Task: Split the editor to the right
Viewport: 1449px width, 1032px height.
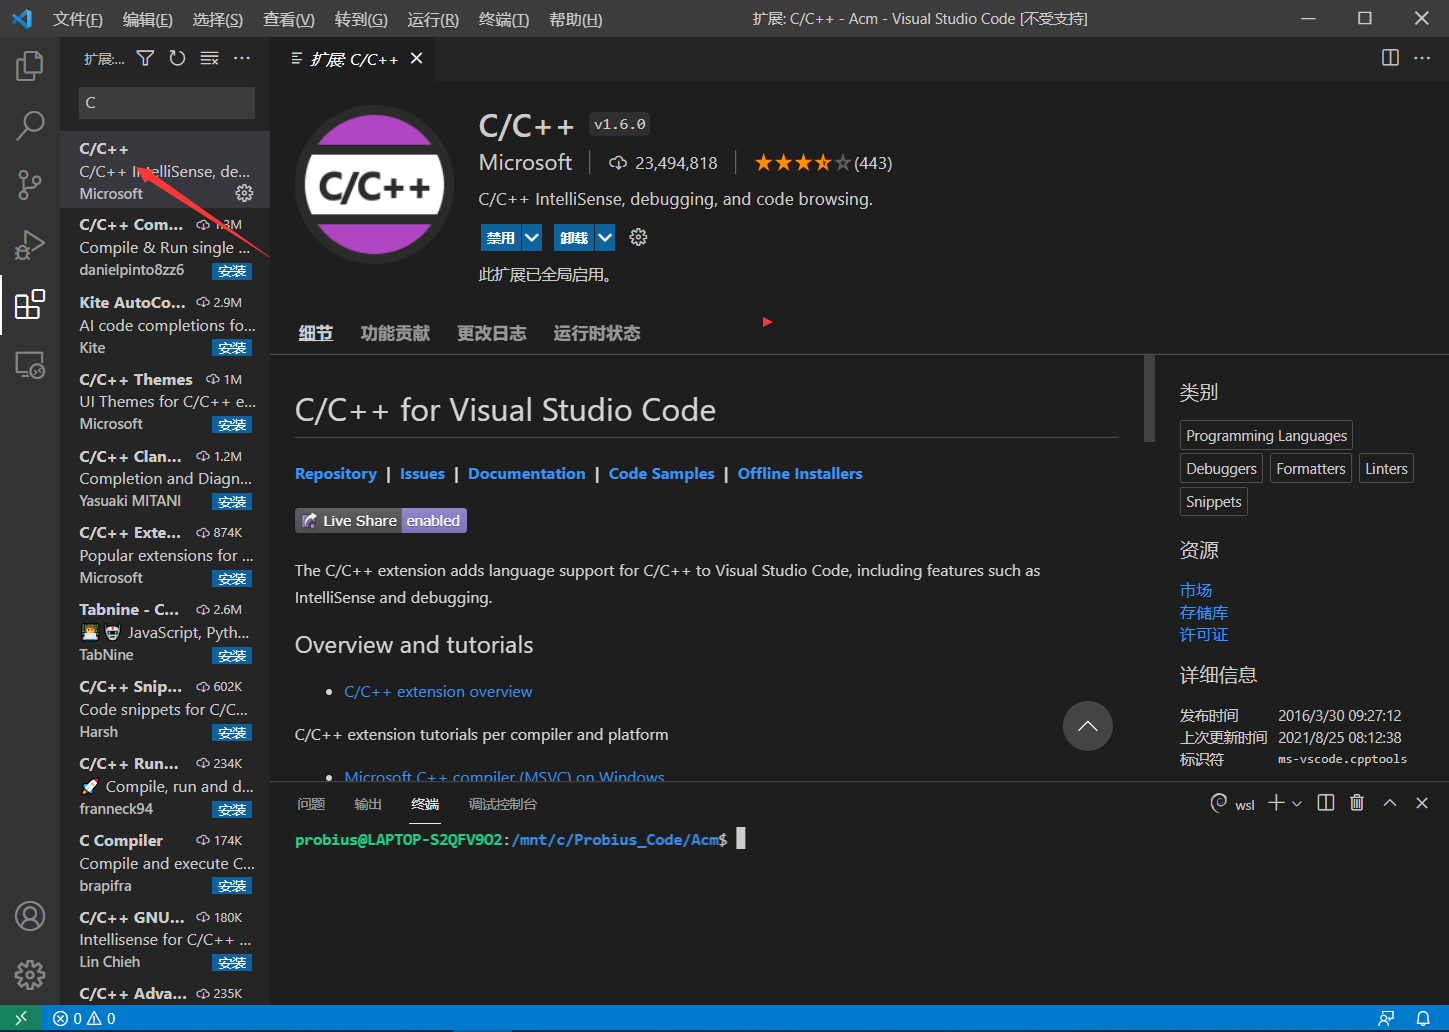Action: (1390, 58)
